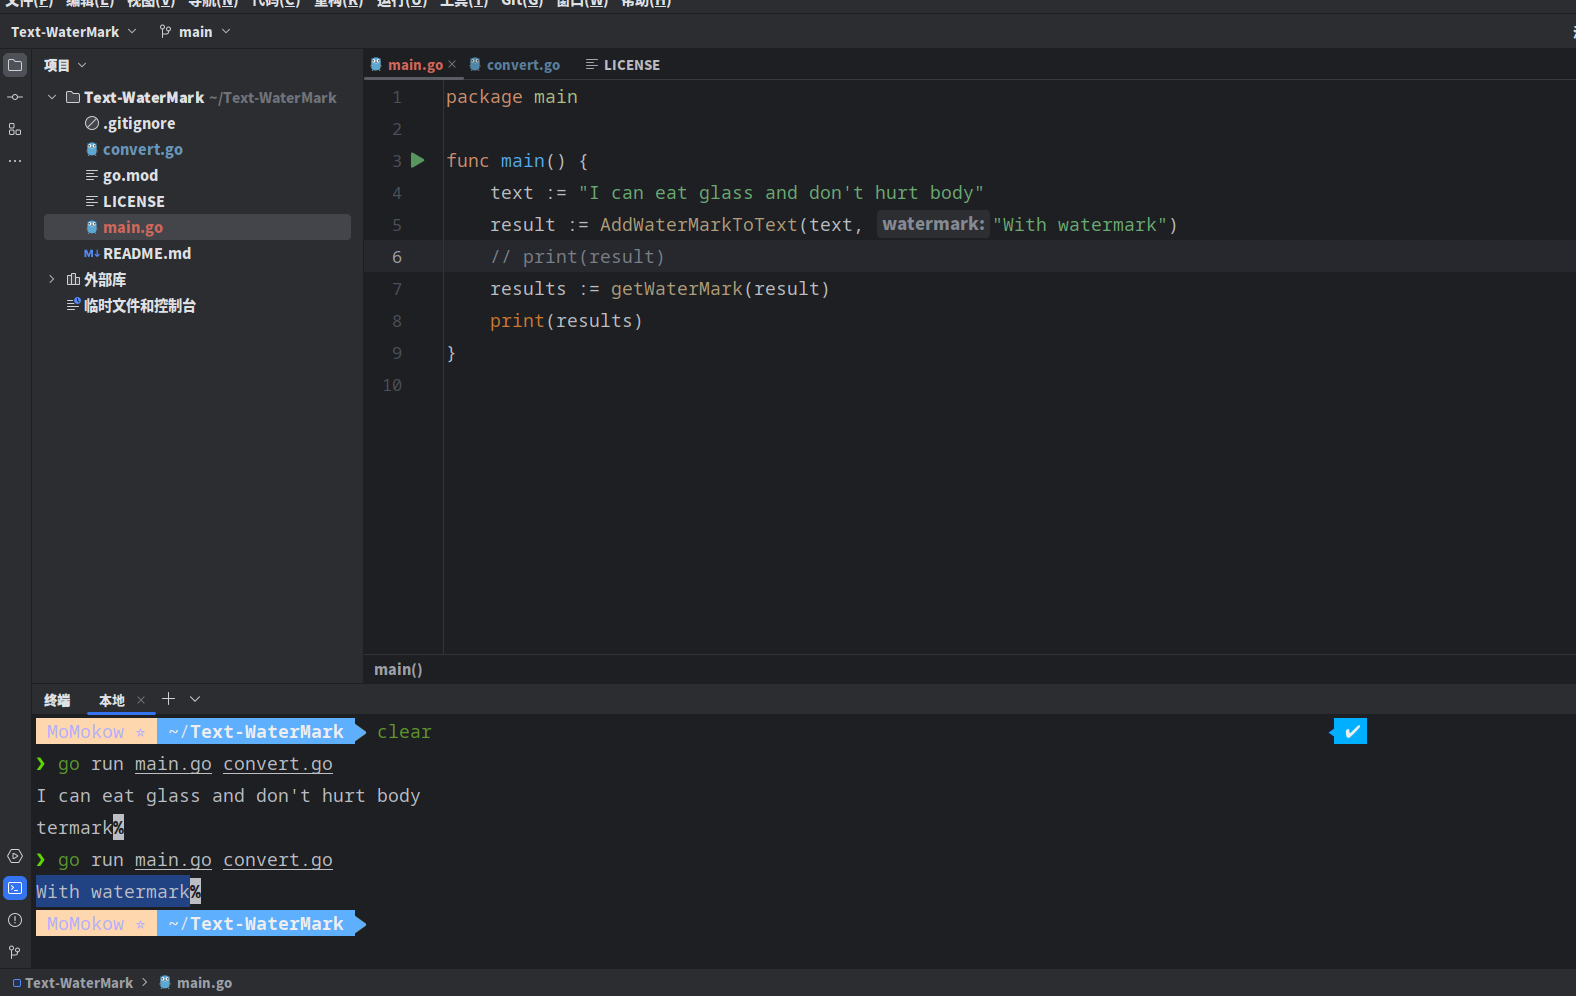Image resolution: width=1576 pixels, height=996 pixels.
Task: Click the main.go link in first terminal command
Action: point(173,764)
